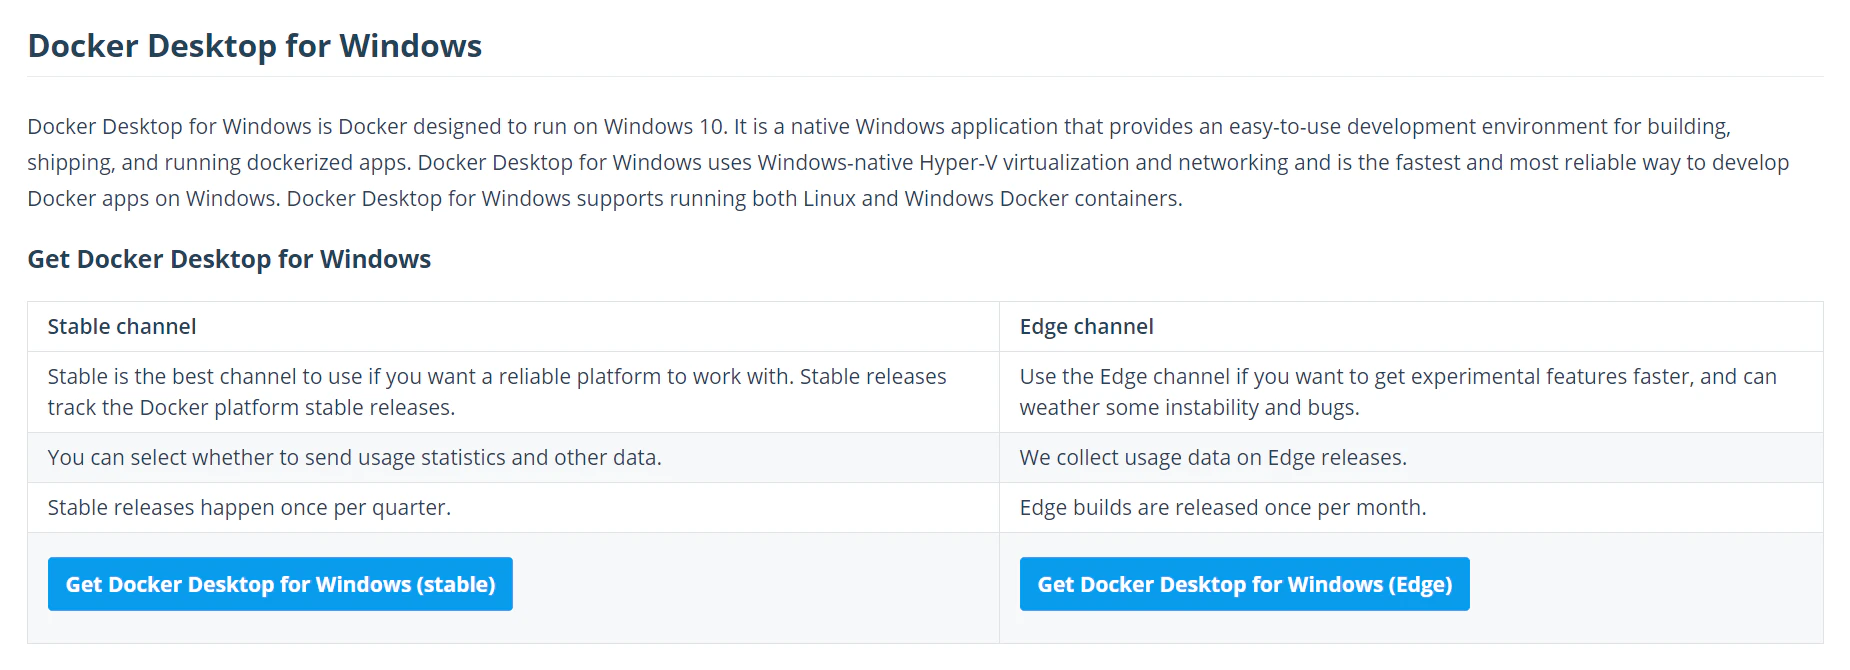The width and height of the screenshot is (1850, 670).
Task: Click the Get Docker Desktop for Windows section heading
Action: coord(229,259)
